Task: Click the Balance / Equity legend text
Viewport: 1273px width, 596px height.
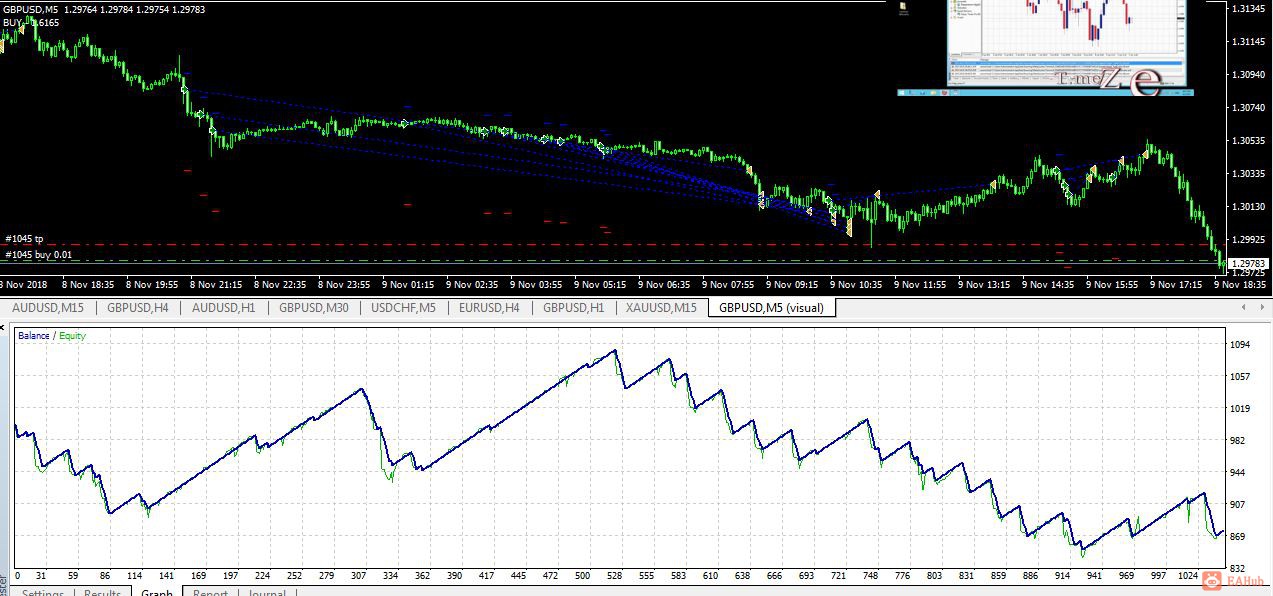Action: 51,336
